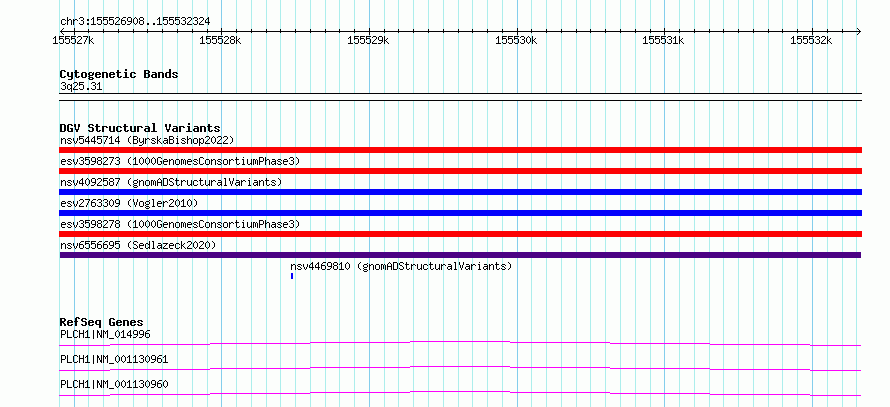Click the 3q25.31 cytogenetic band label
The width and height of the screenshot is (890, 407).
click(81, 87)
